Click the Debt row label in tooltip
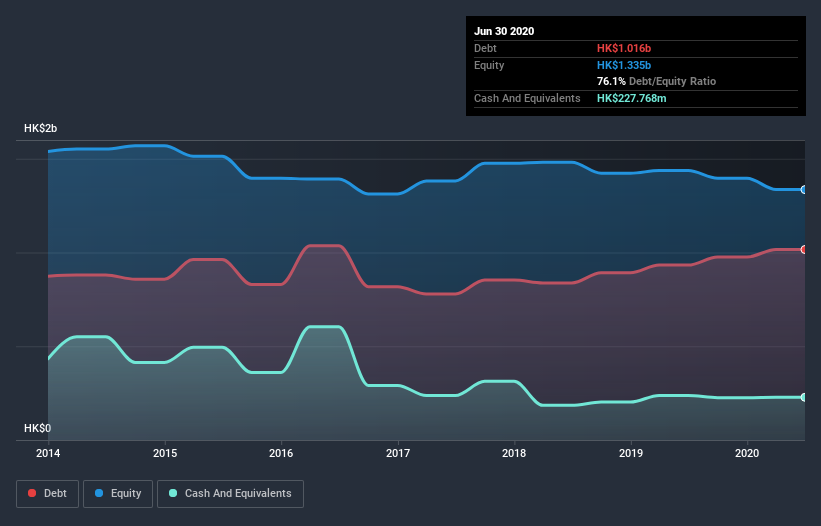This screenshot has width=821, height=526. tap(485, 48)
